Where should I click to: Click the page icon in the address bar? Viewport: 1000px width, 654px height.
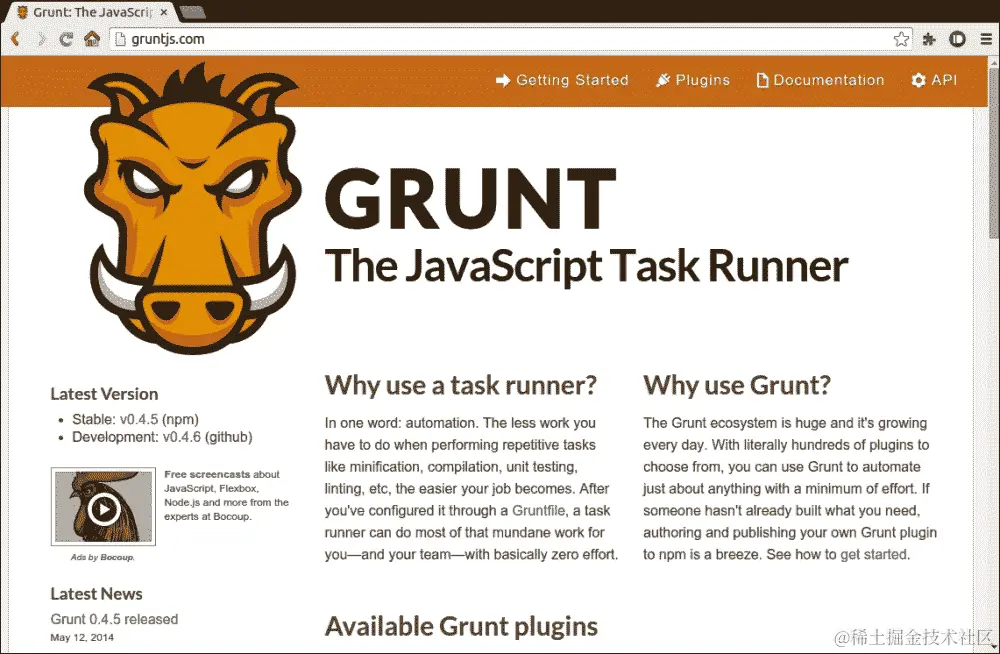120,39
